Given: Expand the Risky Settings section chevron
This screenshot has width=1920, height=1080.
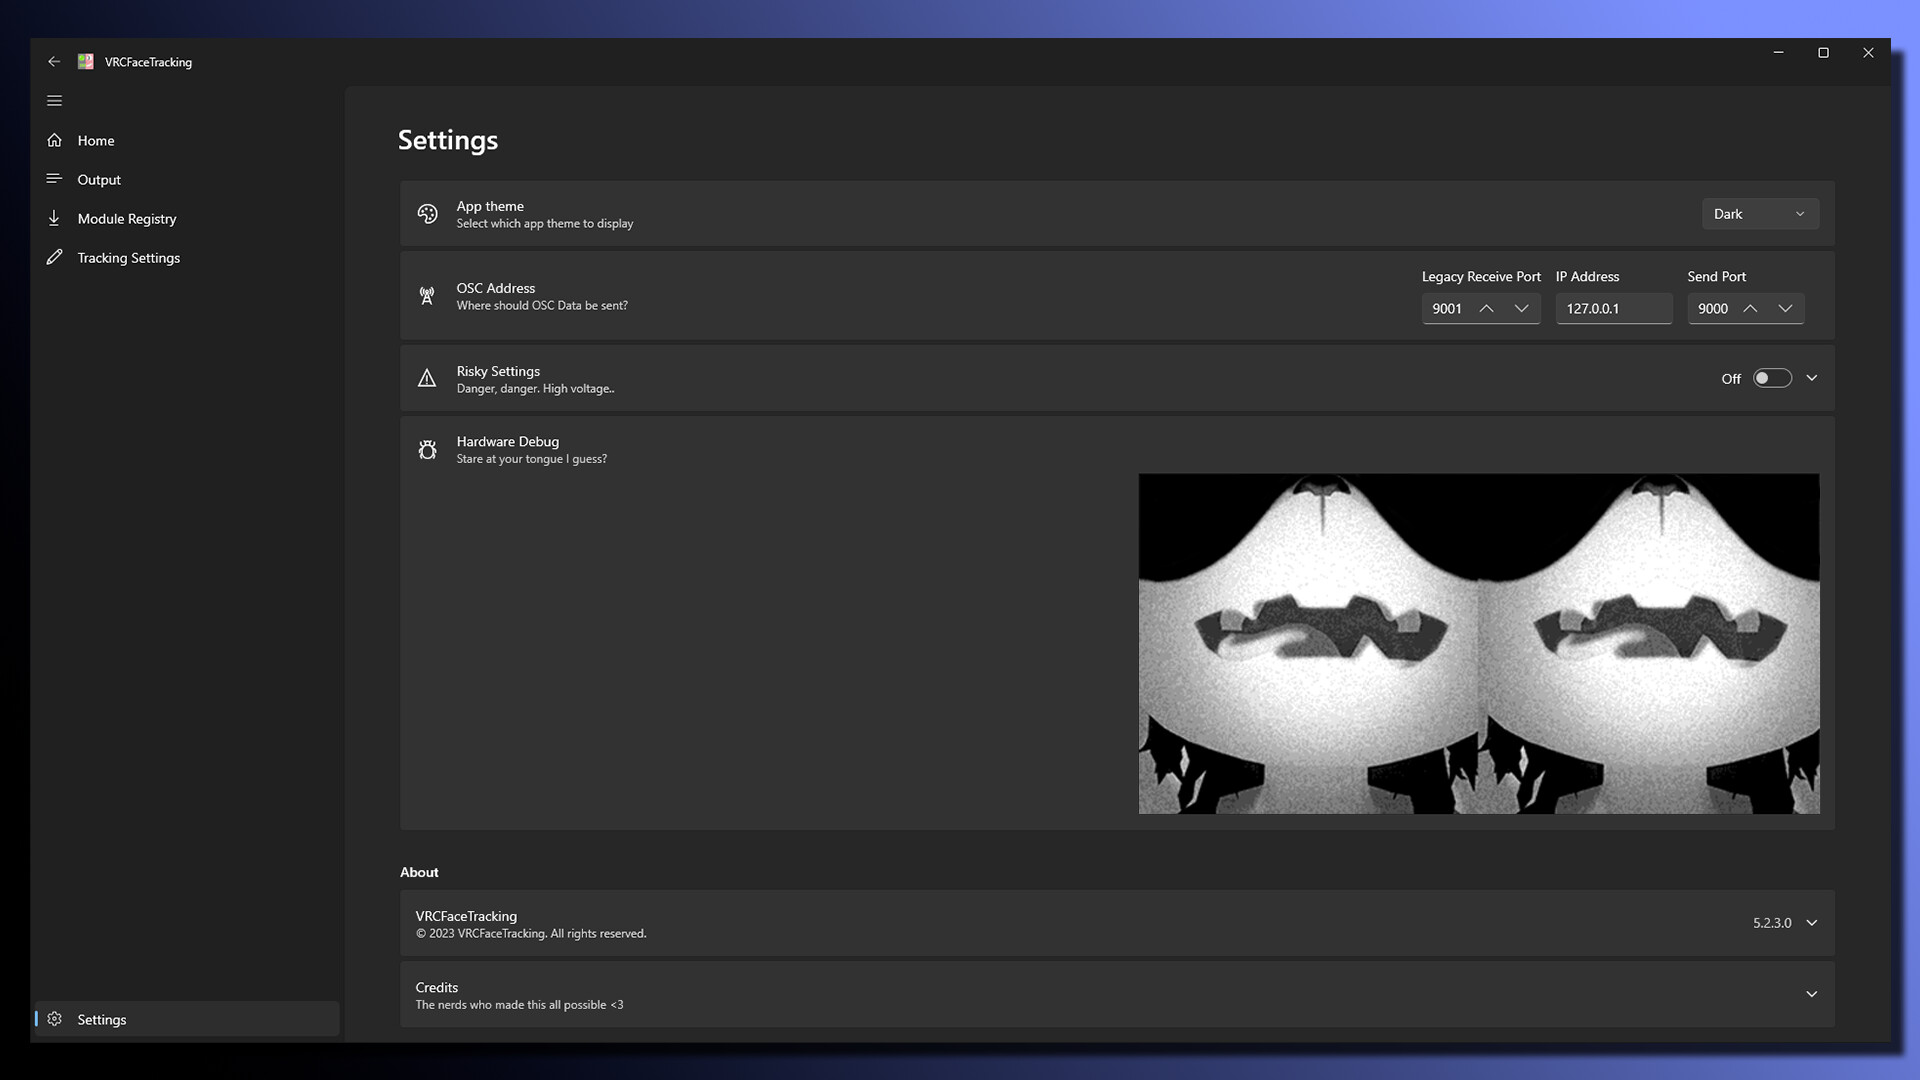Looking at the screenshot, I should 1812,378.
